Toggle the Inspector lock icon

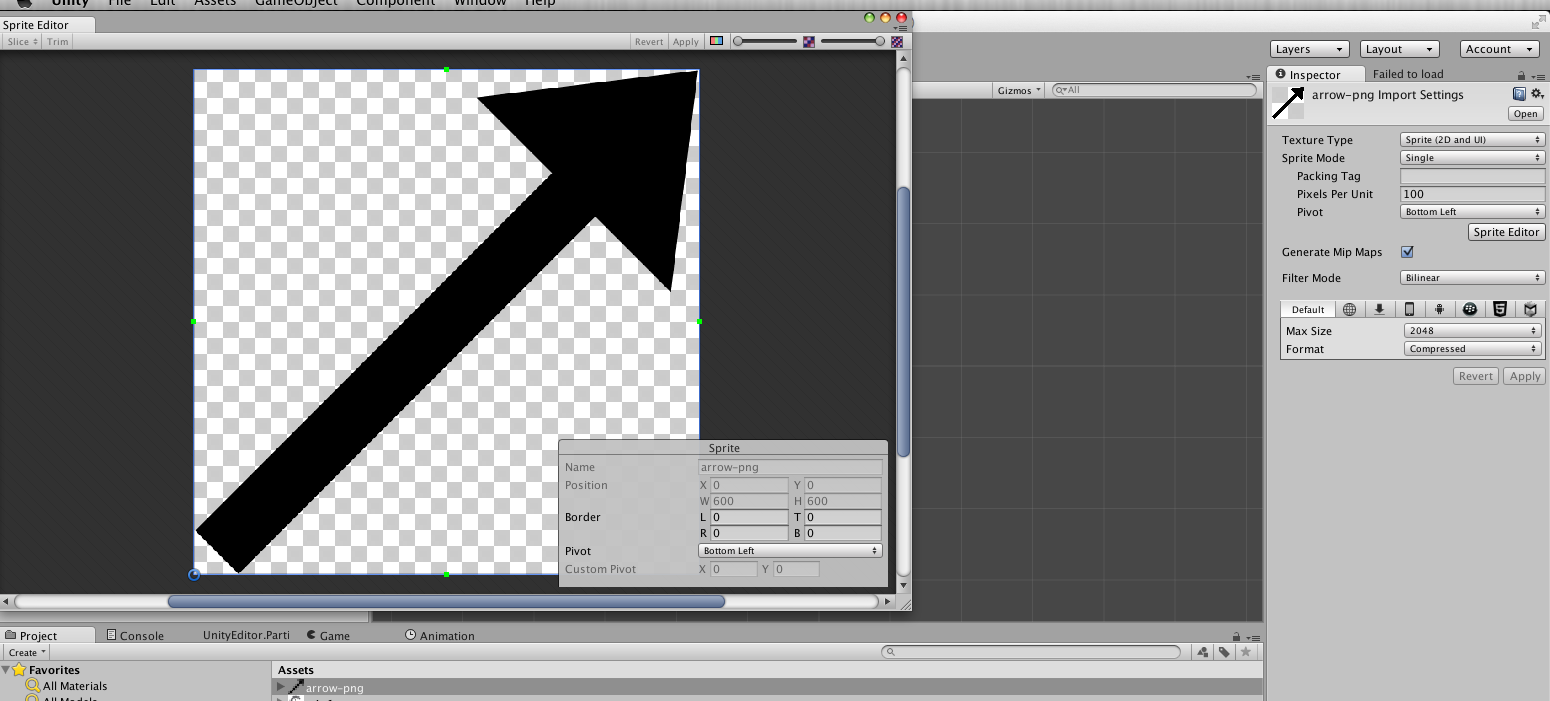(x=1521, y=76)
